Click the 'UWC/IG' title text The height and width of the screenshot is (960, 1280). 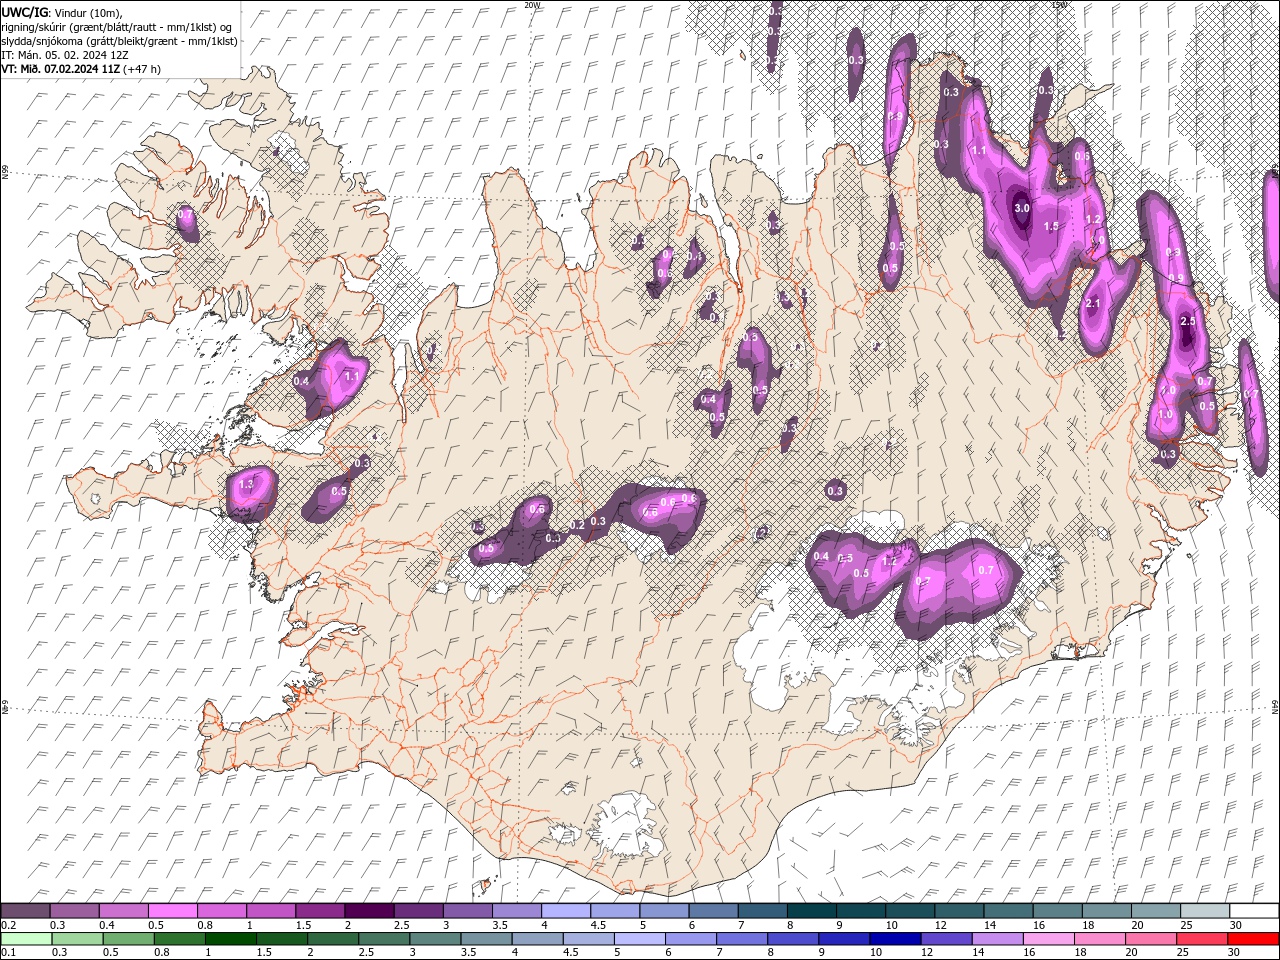pyautogui.click(x=24, y=12)
